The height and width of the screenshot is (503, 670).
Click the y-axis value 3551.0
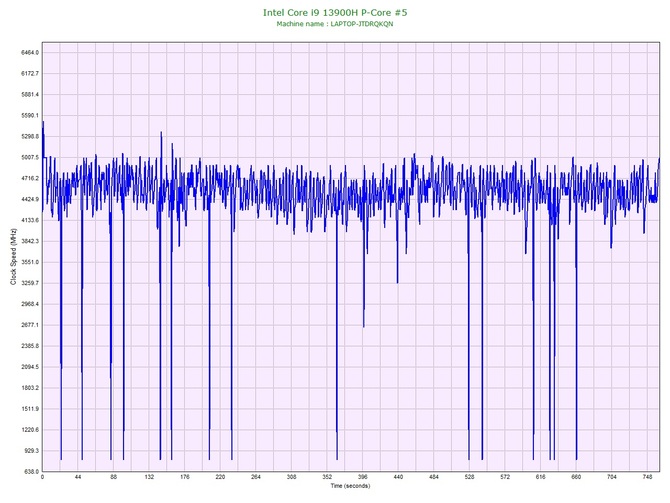tap(30, 262)
